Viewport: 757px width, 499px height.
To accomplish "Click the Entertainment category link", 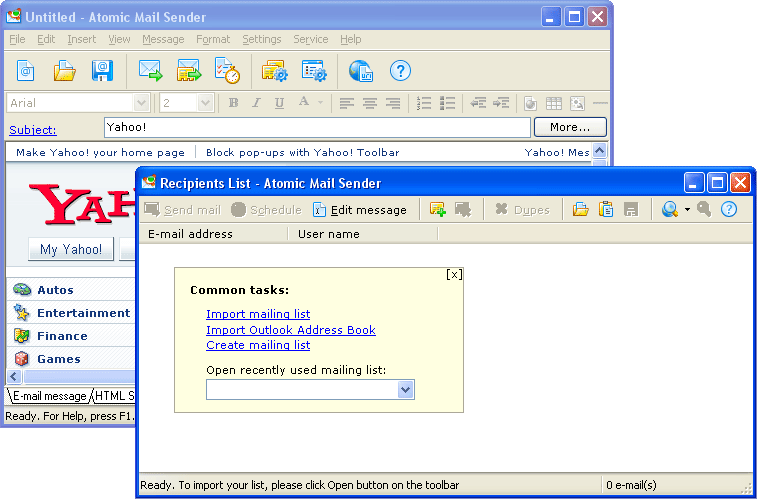I will click(84, 313).
